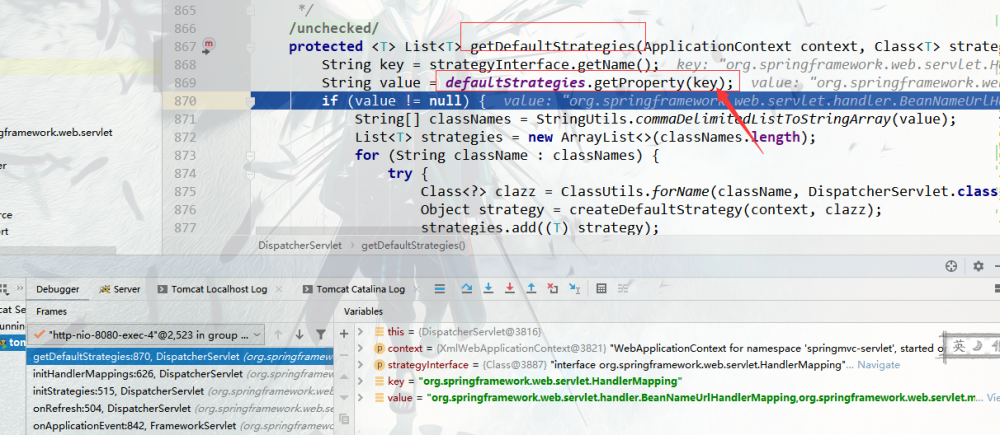Click the crosshair target icon above debugger panel
The image size is (1000, 435).
point(951,267)
